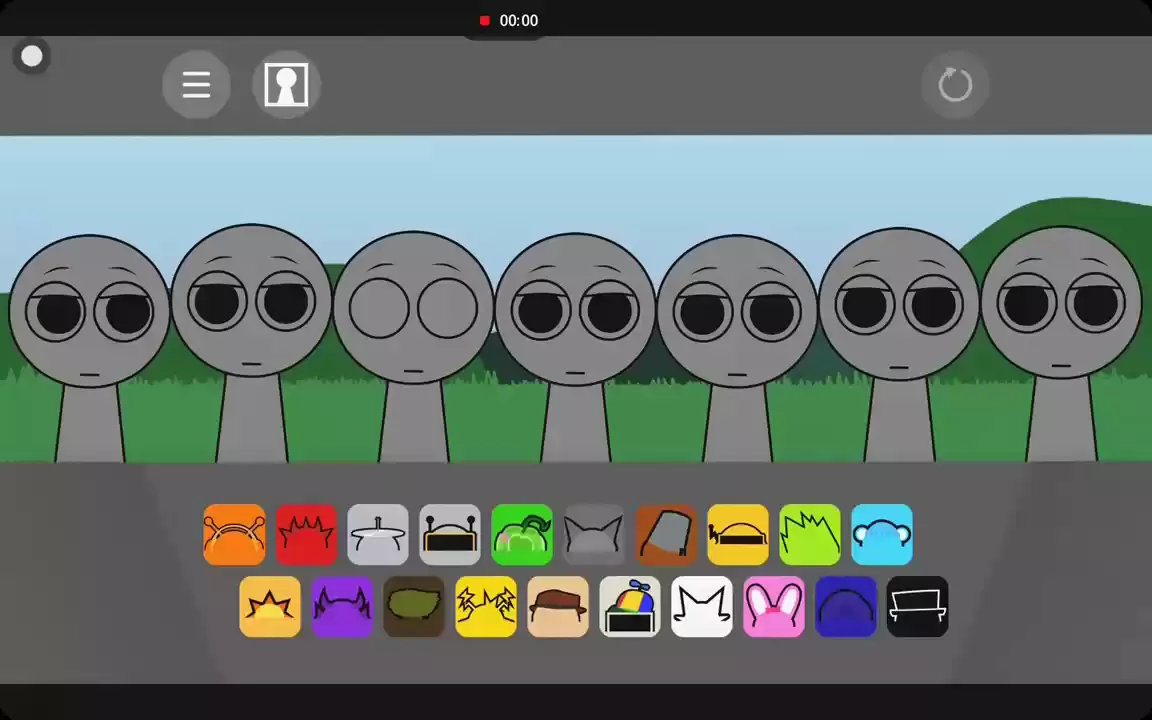
Task: Click the red recording indicator at top
Action: click(x=484, y=21)
